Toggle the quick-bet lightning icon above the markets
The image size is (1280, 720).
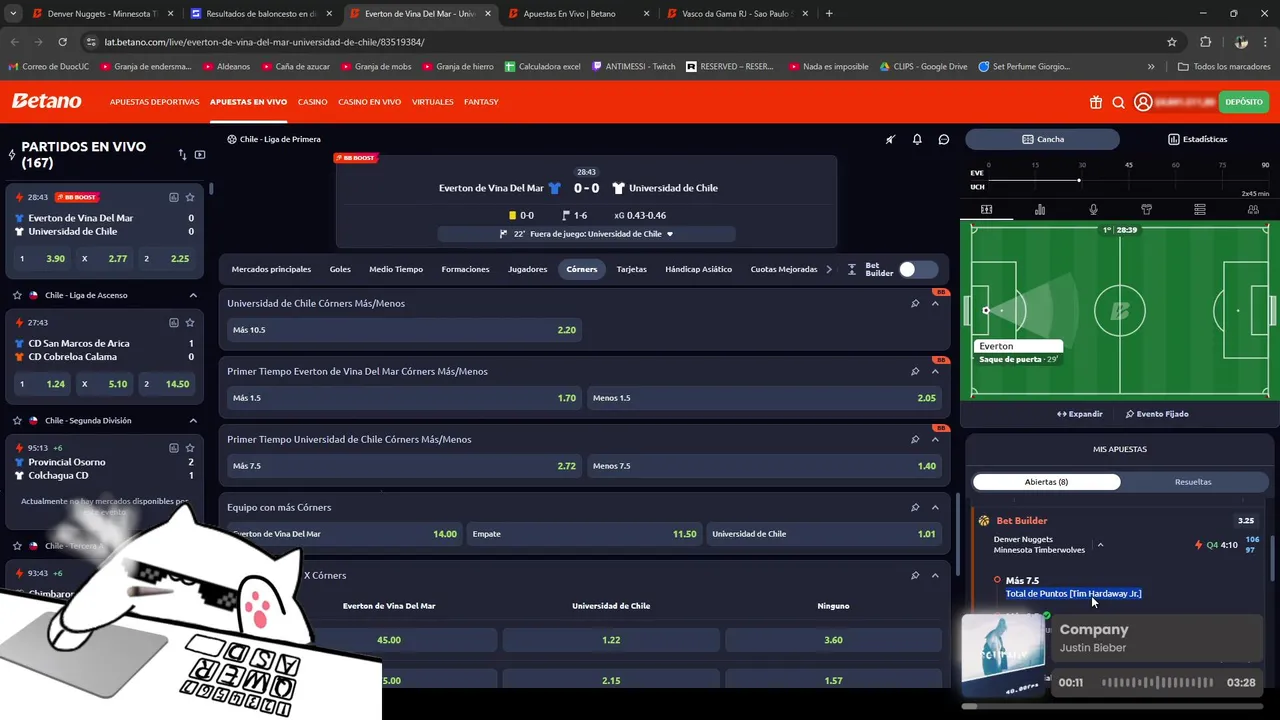[890, 139]
